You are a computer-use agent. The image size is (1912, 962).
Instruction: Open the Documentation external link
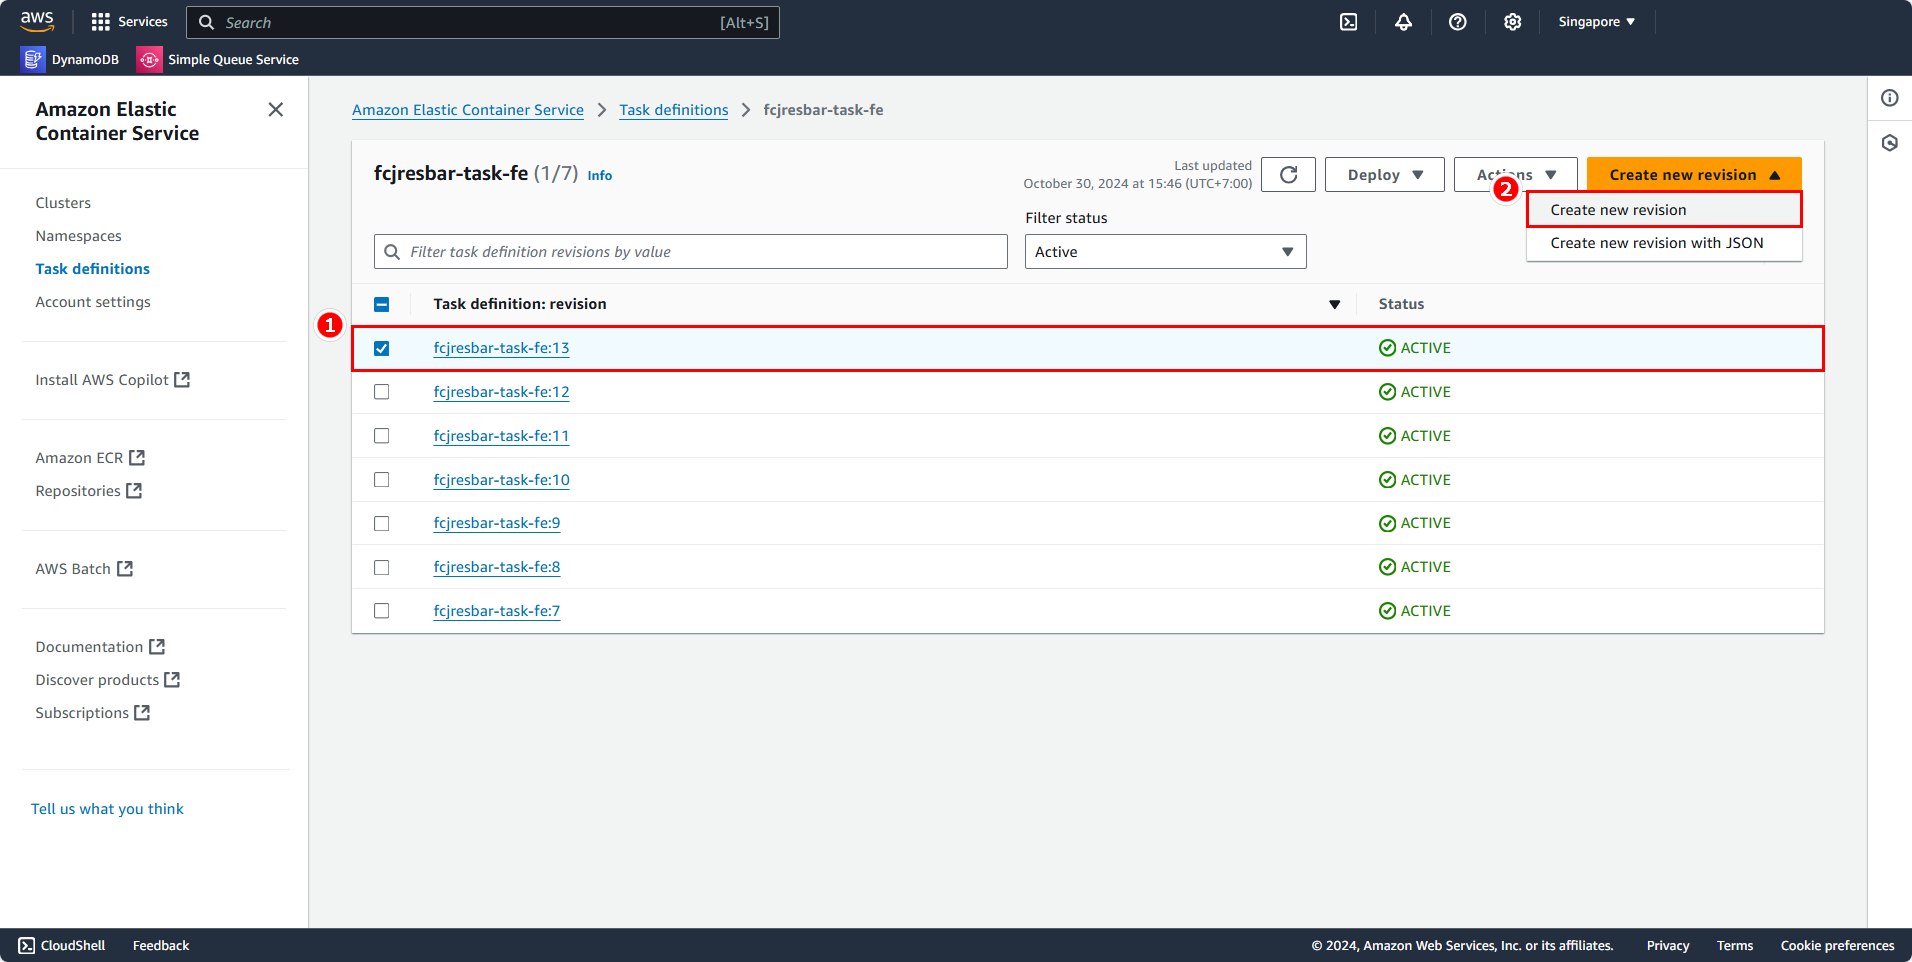click(100, 647)
